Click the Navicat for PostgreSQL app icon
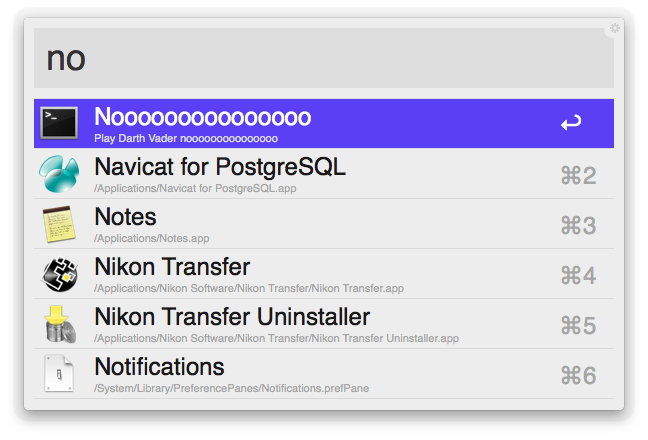648x440 pixels. 59,173
